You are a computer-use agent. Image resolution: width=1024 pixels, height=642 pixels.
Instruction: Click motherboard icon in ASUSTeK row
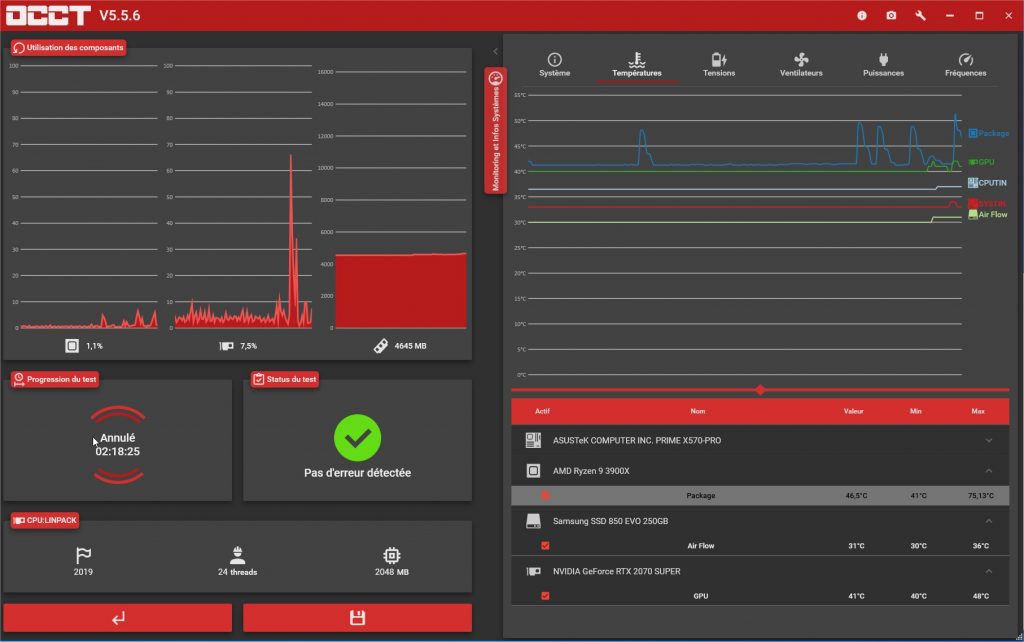pyautogui.click(x=533, y=440)
